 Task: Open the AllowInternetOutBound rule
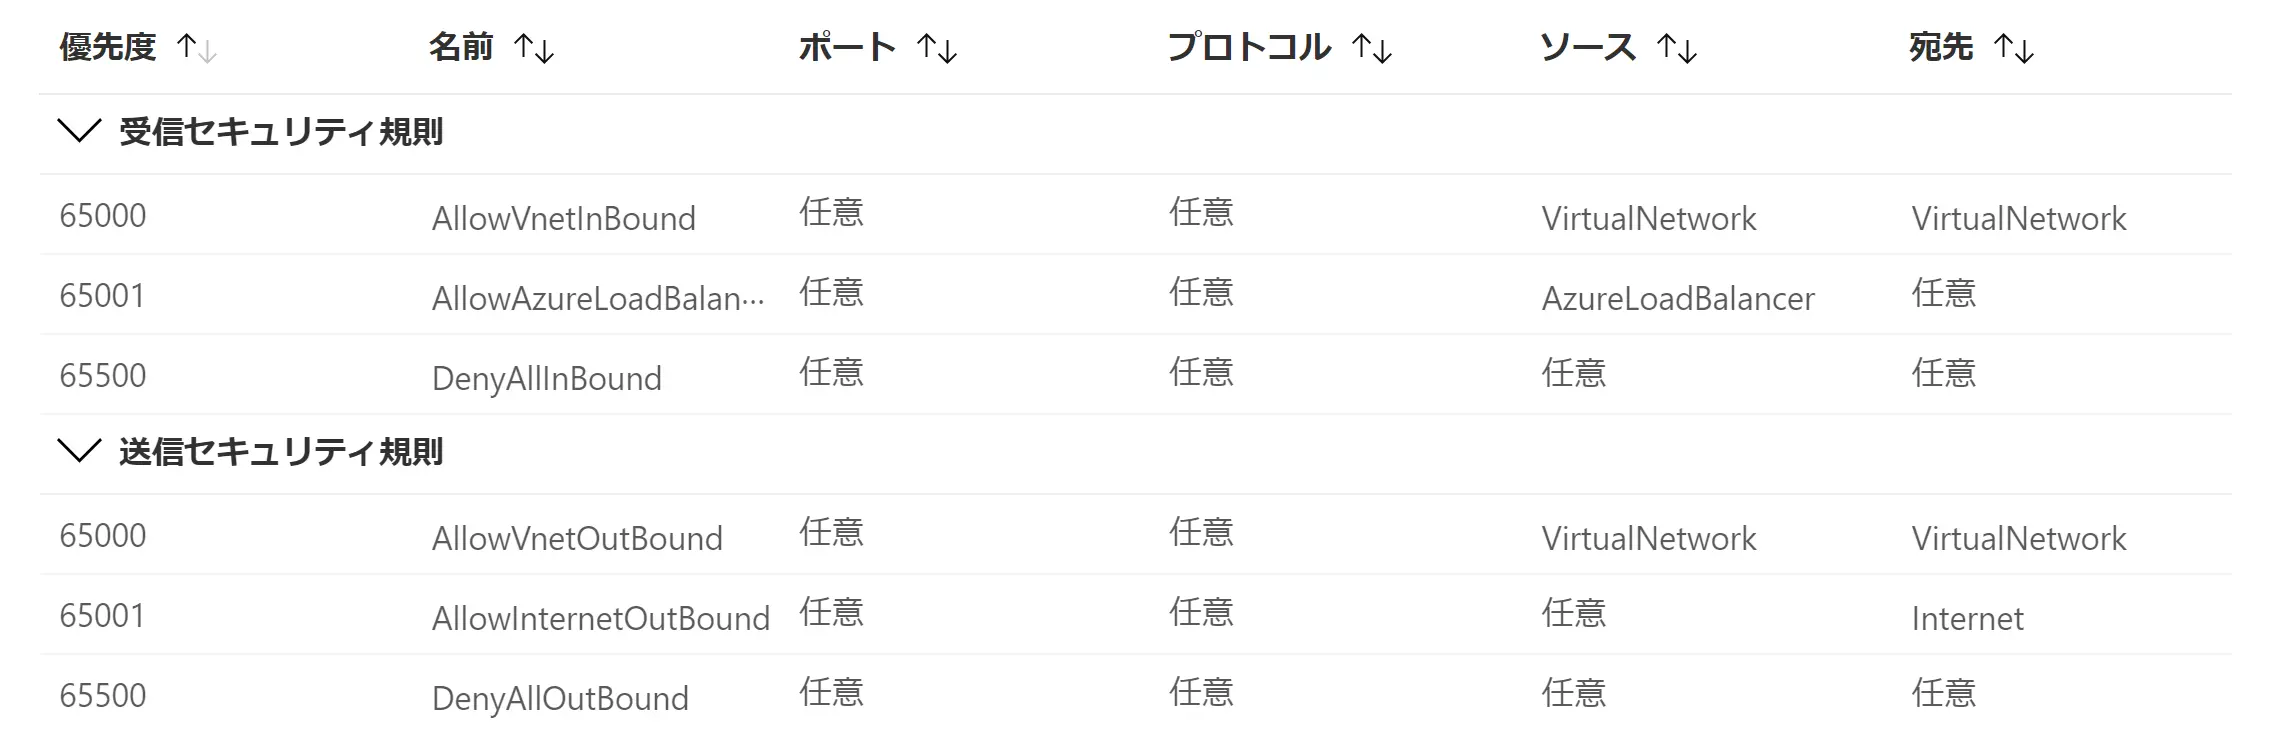[x=601, y=618]
